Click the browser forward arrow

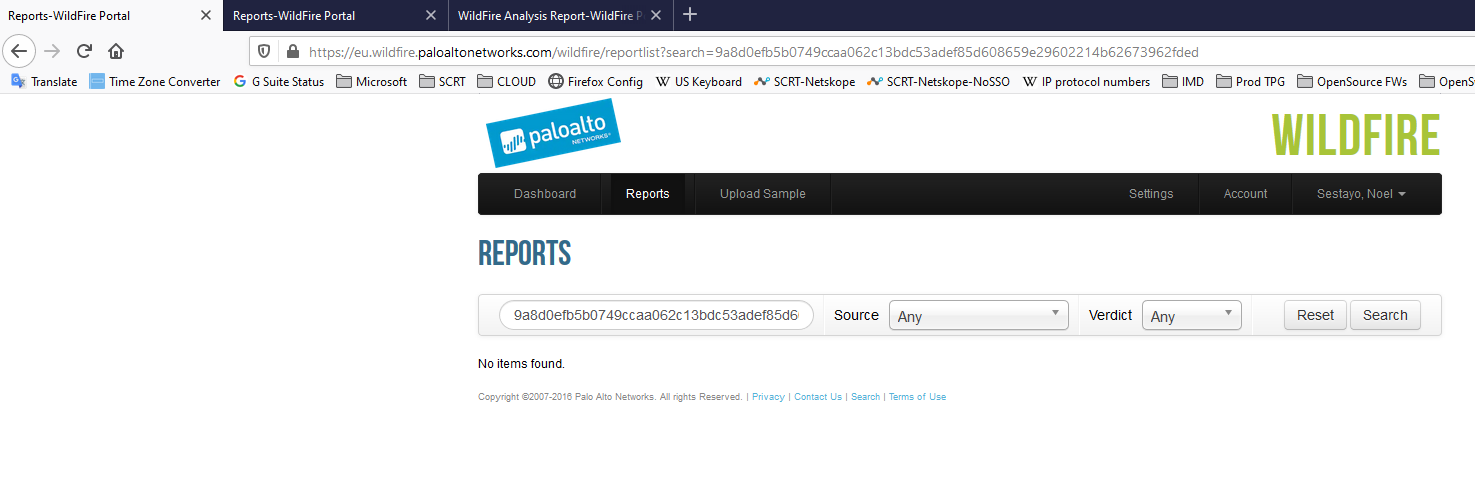[x=52, y=51]
